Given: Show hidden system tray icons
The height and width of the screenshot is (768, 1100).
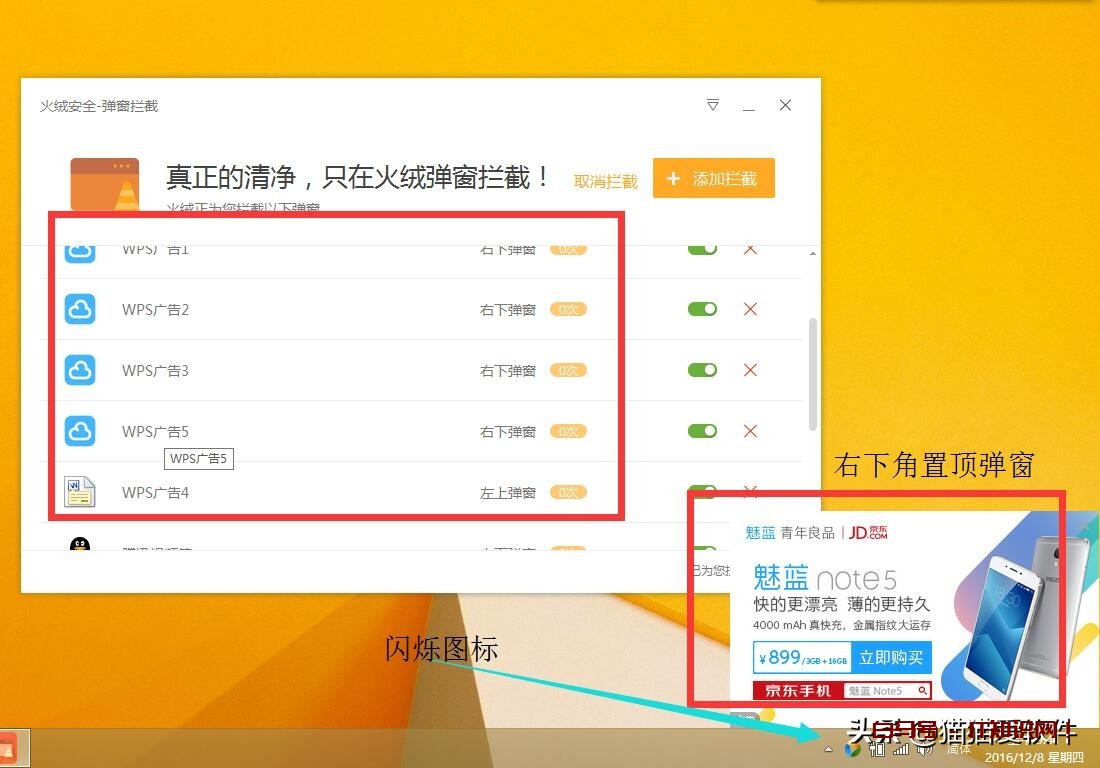Looking at the screenshot, I should pyautogui.click(x=828, y=749).
